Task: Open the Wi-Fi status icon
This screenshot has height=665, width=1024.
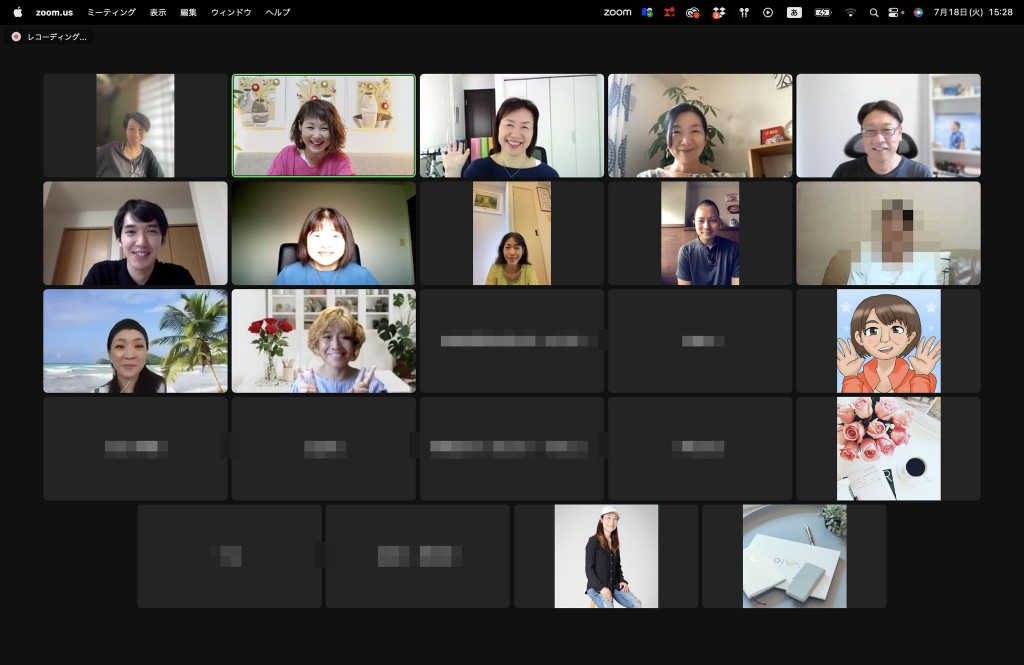Action: click(850, 12)
